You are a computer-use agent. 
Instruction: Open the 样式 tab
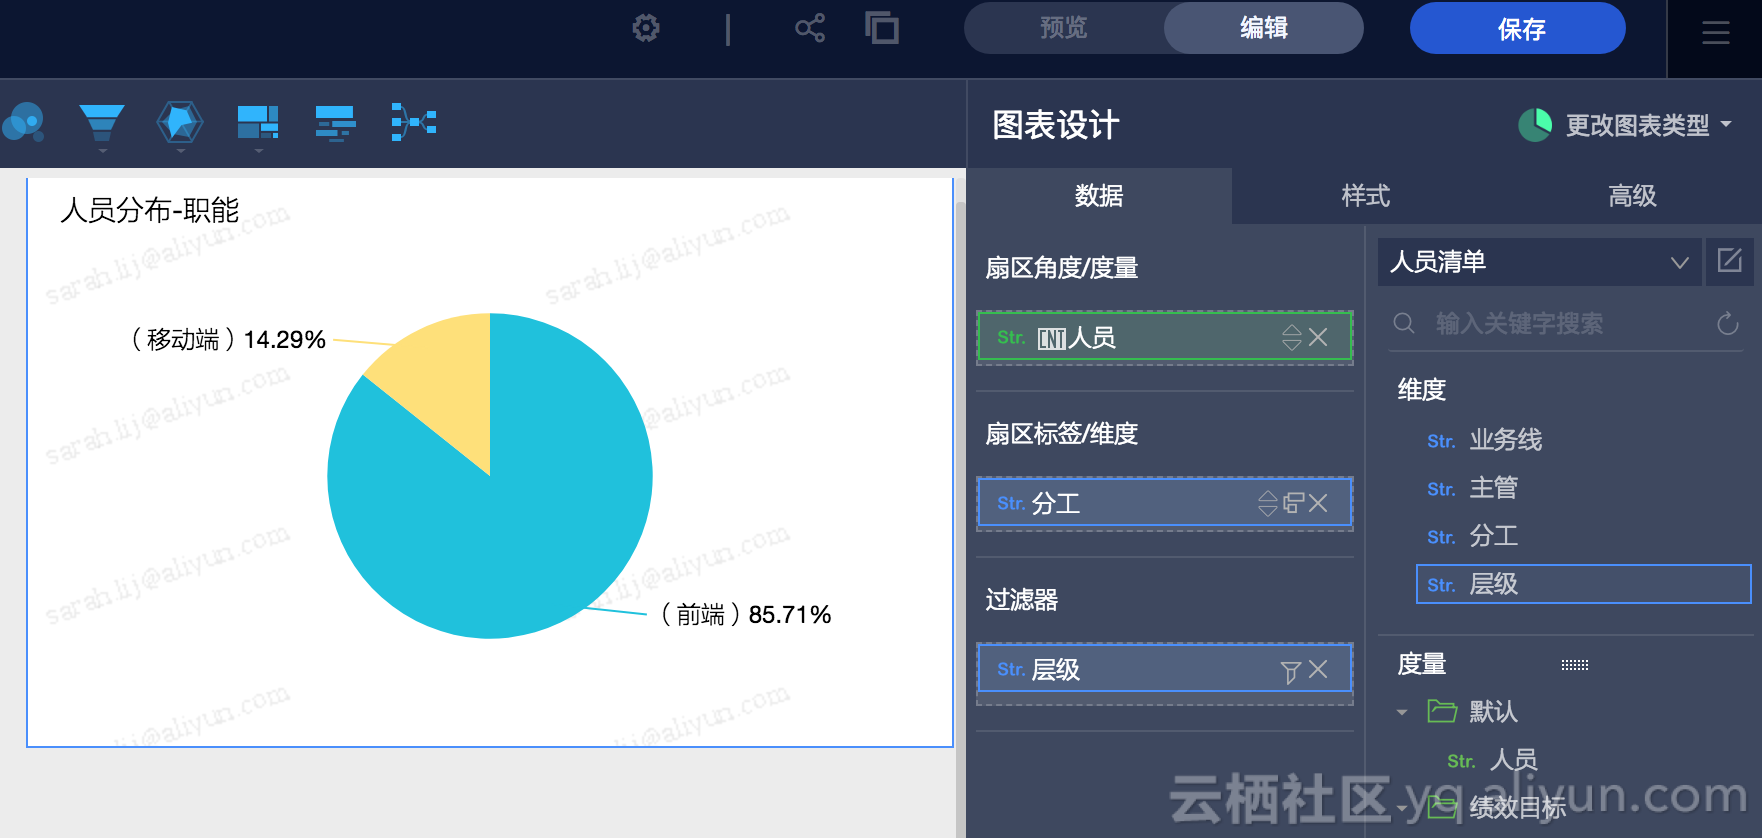(x=1366, y=196)
